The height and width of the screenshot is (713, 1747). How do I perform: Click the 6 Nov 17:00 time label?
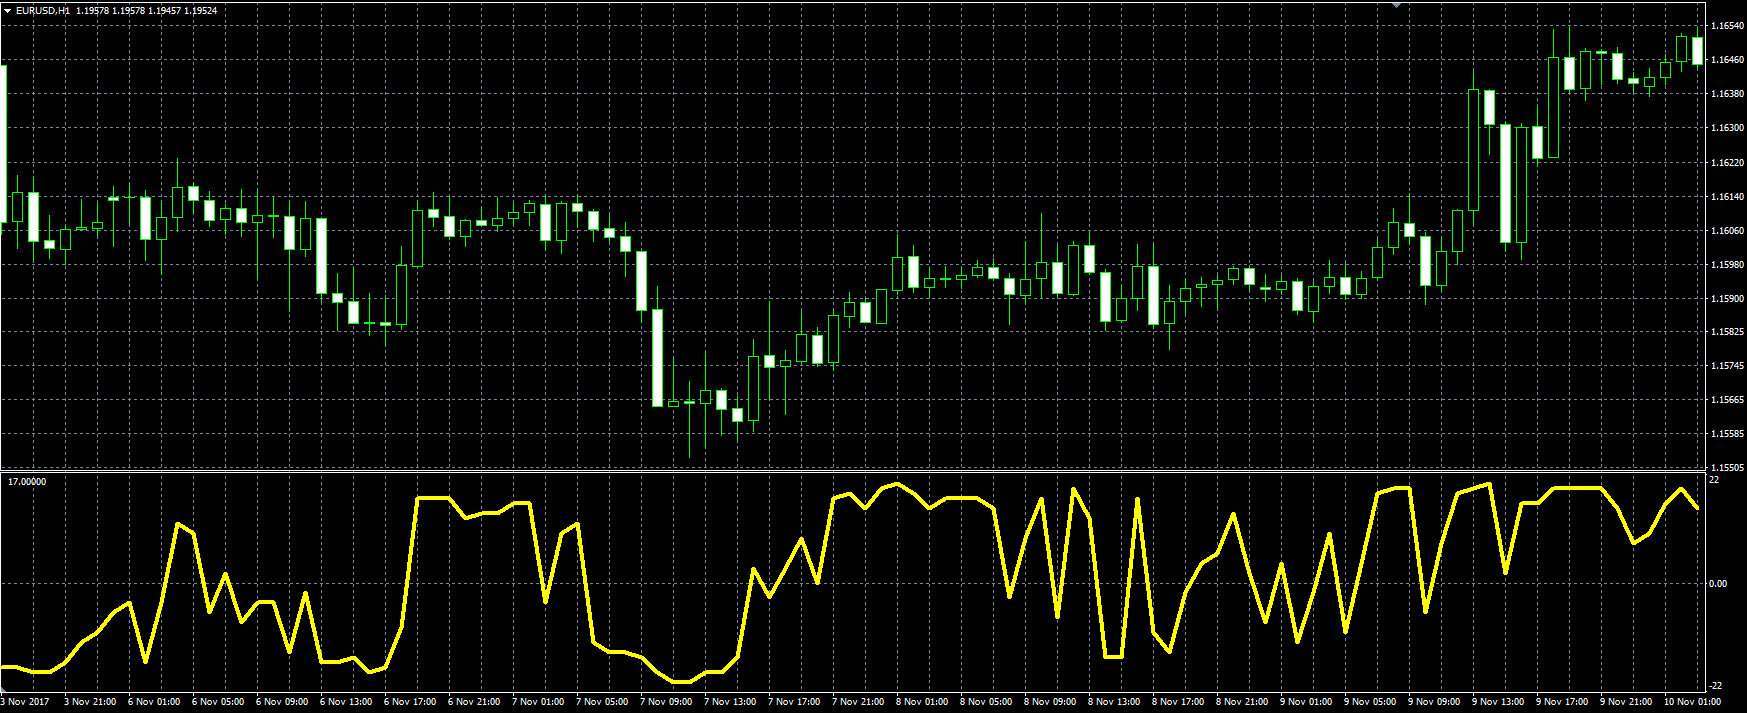pyautogui.click(x=410, y=702)
